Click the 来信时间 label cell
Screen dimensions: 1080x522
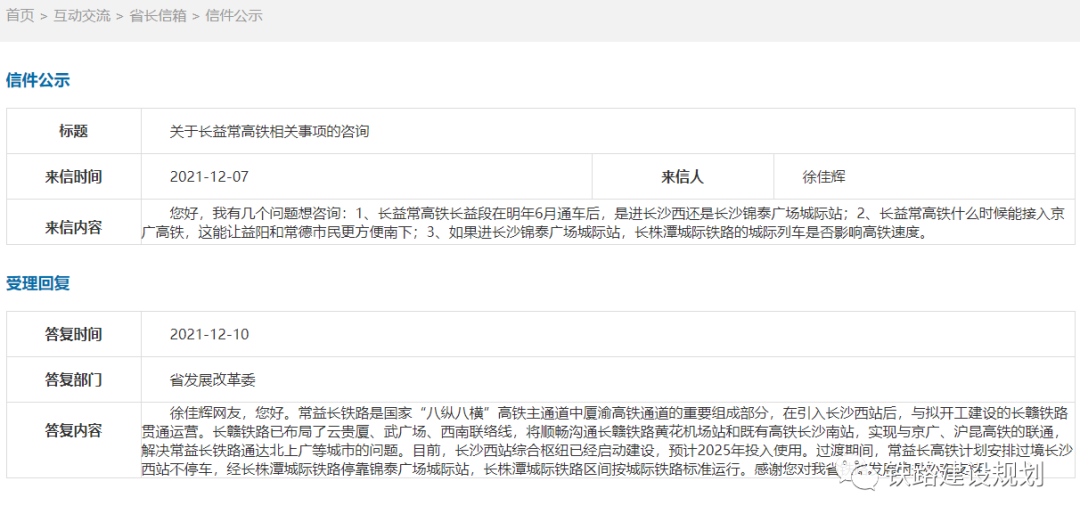point(74,176)
